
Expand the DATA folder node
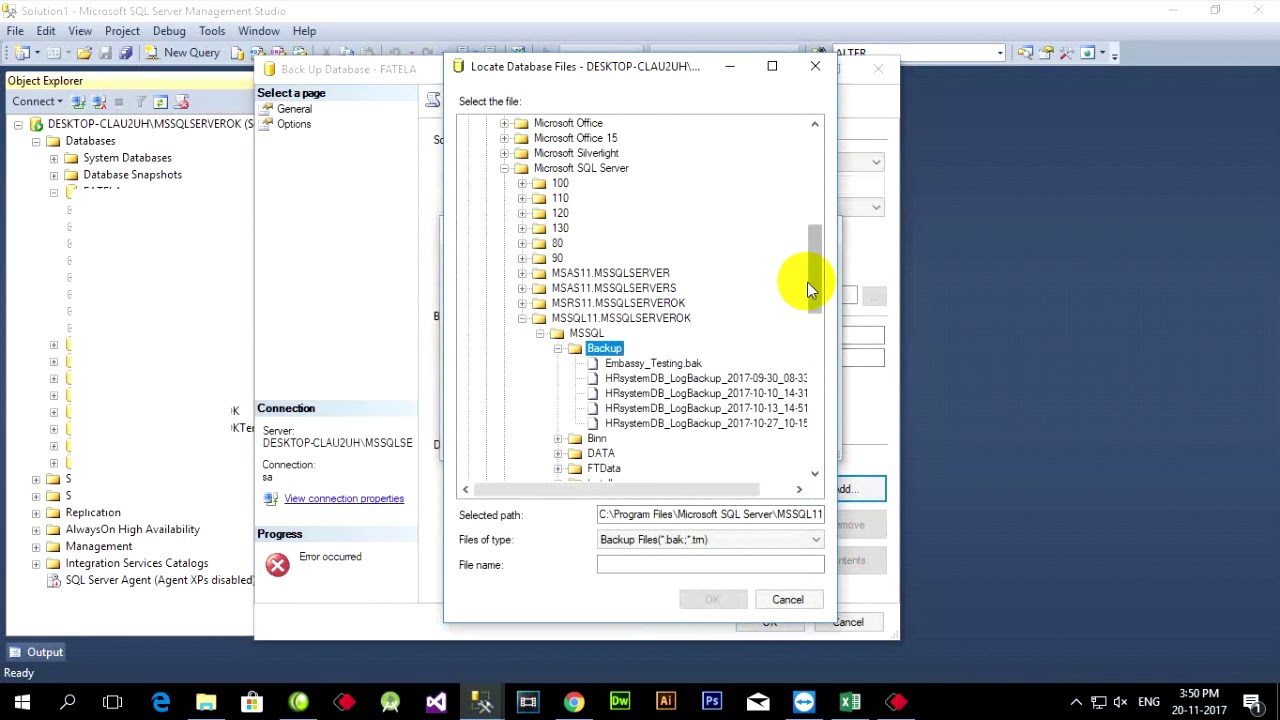click(x=558, y=453)
